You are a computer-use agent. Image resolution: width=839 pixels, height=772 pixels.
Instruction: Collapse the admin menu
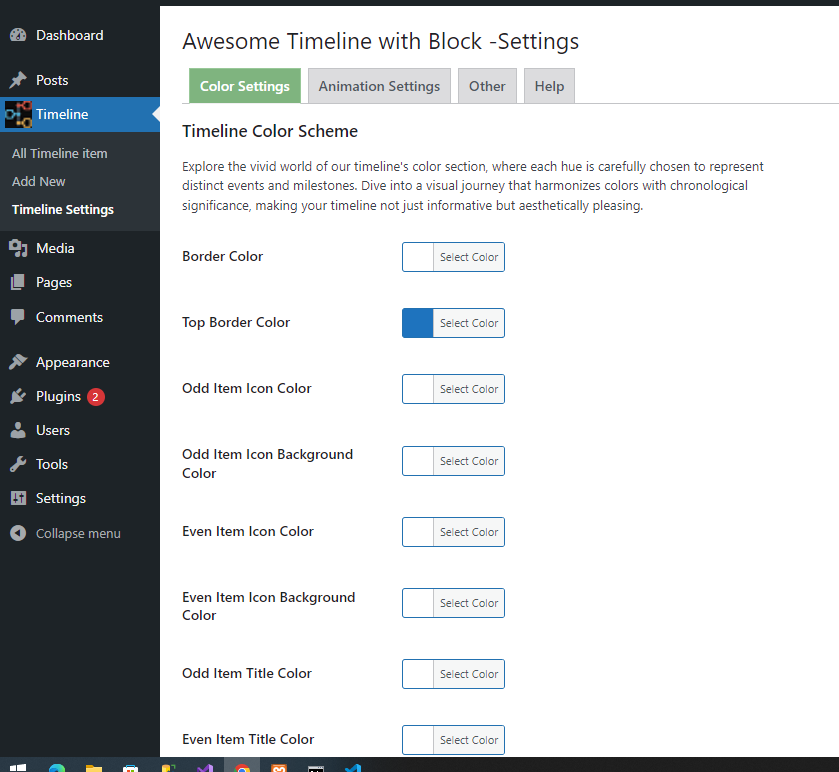(65, 533)
